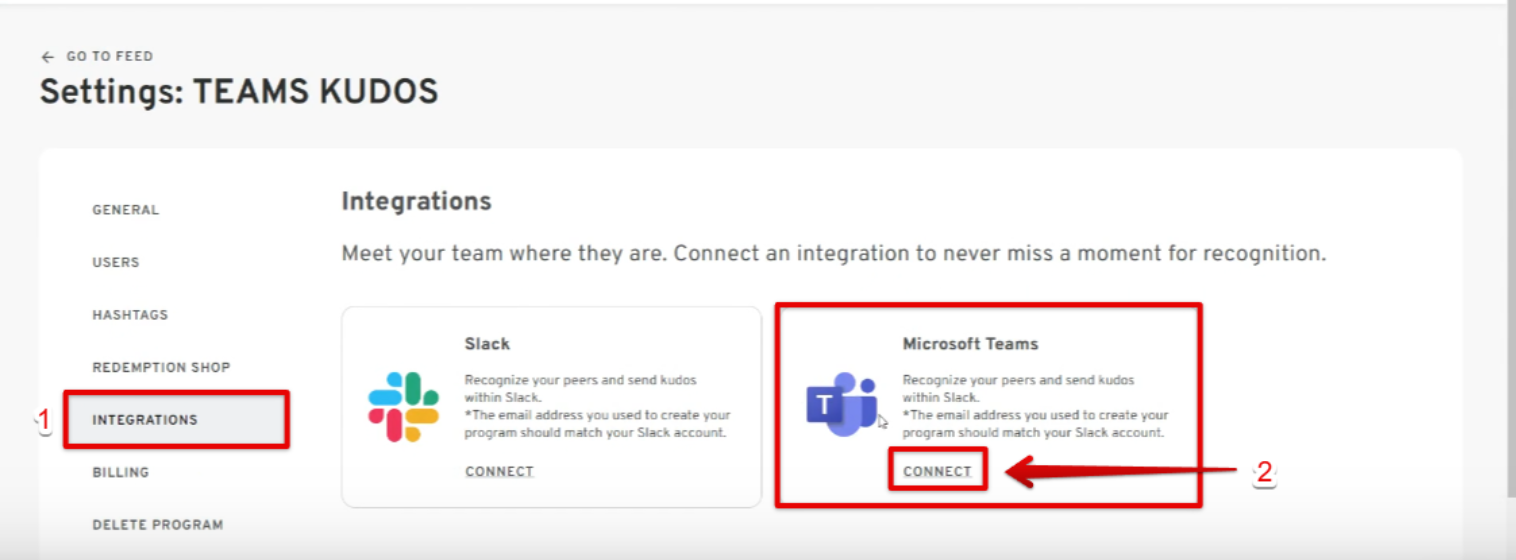Image resolution: width=1516 pixels, height=560 pixels.
Task: Click the Slack card description text
Action: [597, 406]
